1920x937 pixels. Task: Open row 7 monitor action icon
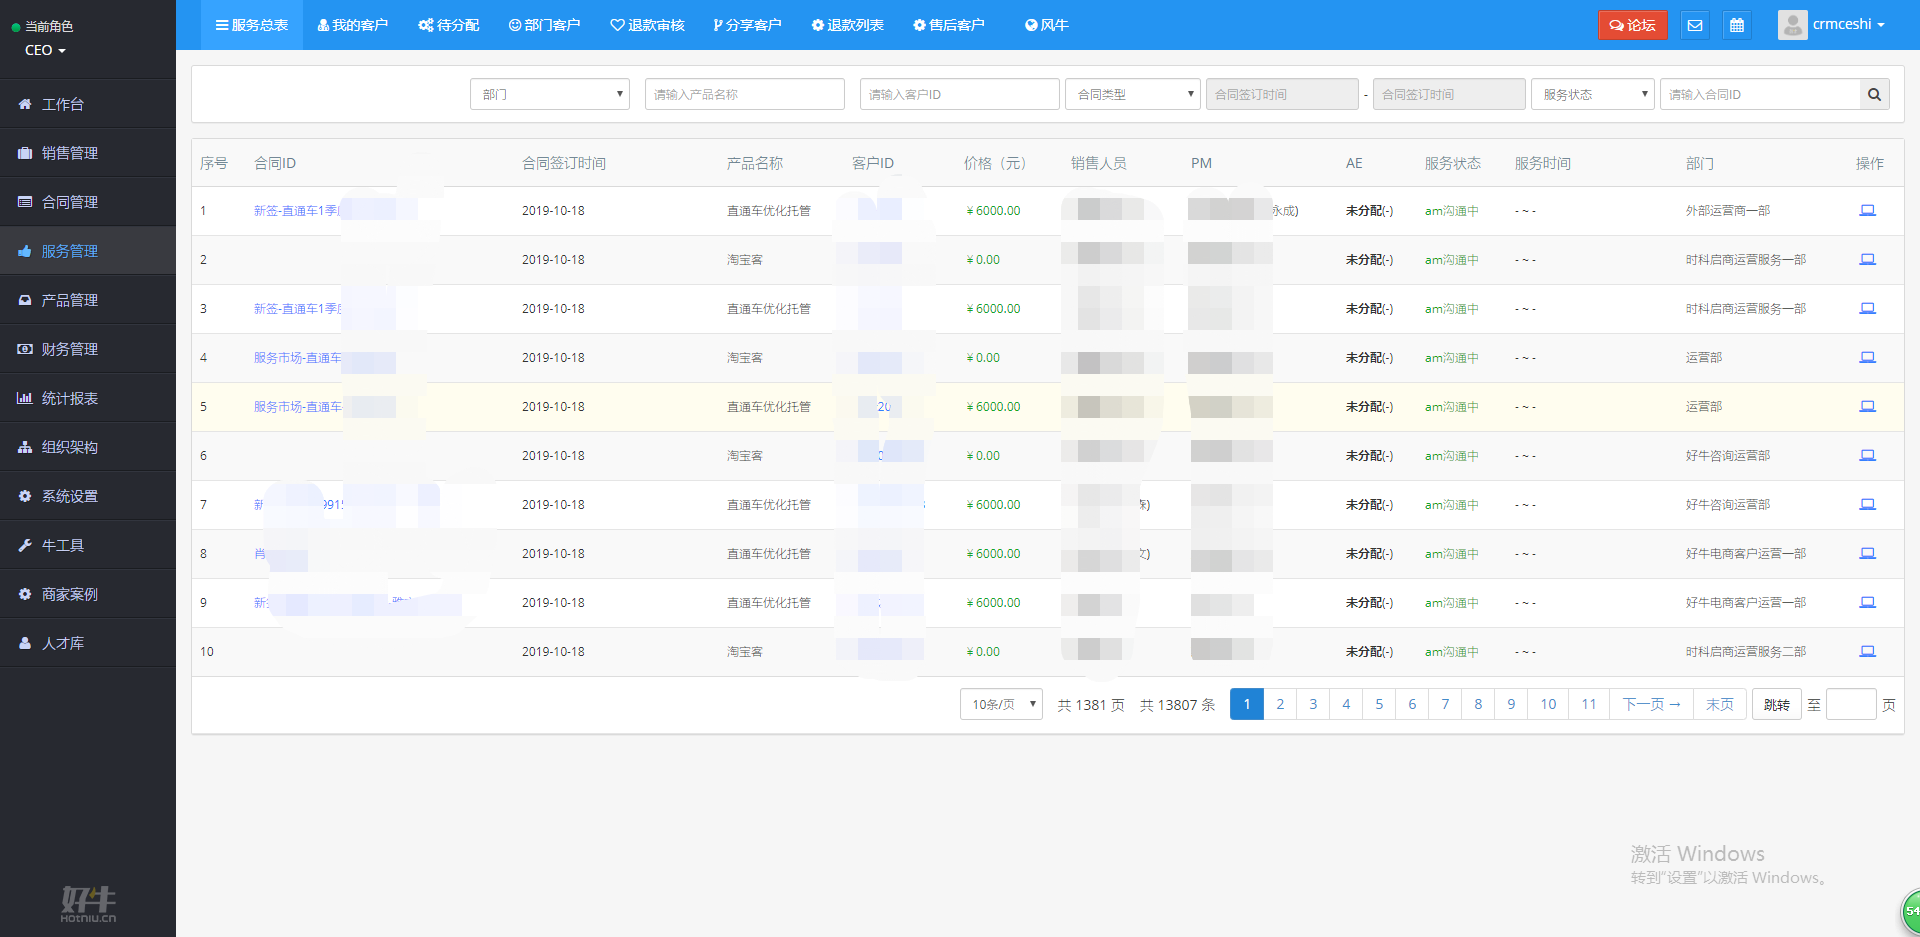pyautogui.click(x=1867, y=504)
